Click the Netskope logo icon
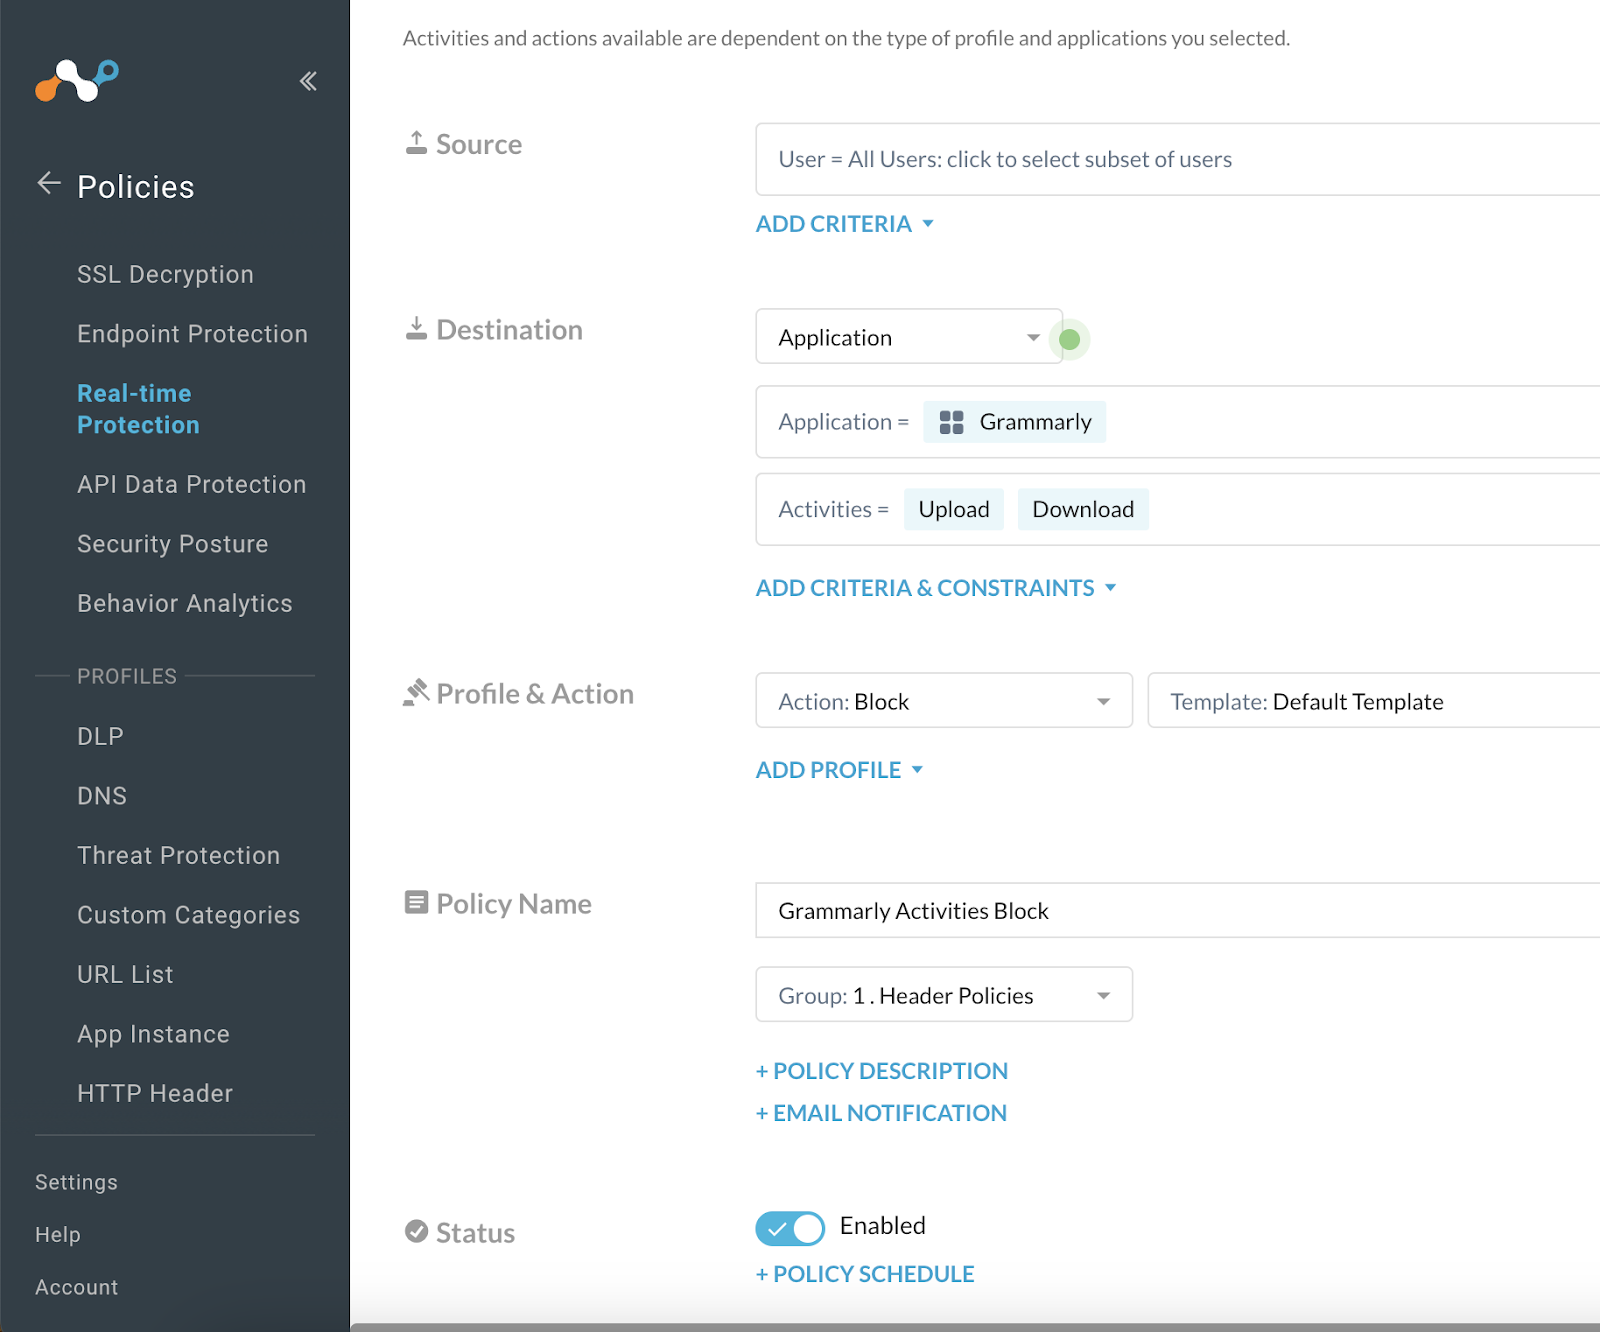The height and width of the screenshot is (1332, 1600). pyautogui.click(x=77, y=81)
